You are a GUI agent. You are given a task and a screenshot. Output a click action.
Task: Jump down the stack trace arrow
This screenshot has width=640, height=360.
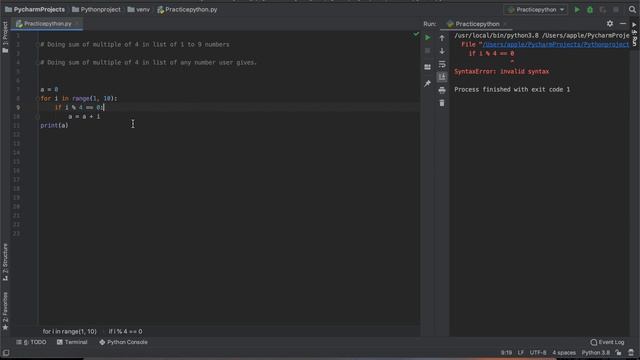tap(442, 51)
